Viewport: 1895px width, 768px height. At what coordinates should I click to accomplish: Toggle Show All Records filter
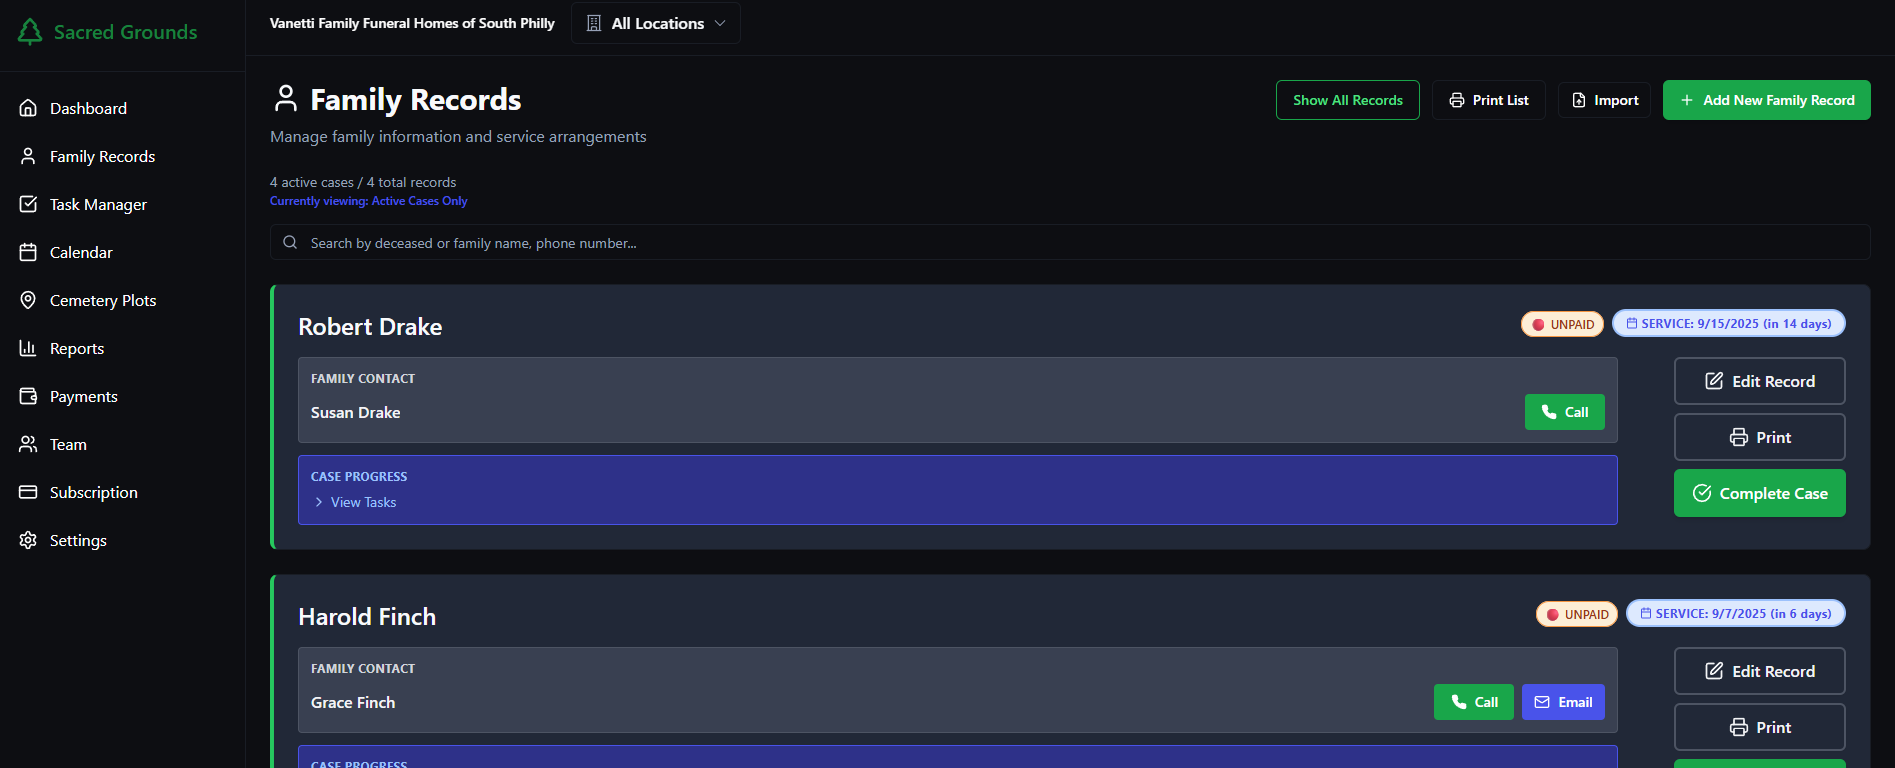point(1347,100)
